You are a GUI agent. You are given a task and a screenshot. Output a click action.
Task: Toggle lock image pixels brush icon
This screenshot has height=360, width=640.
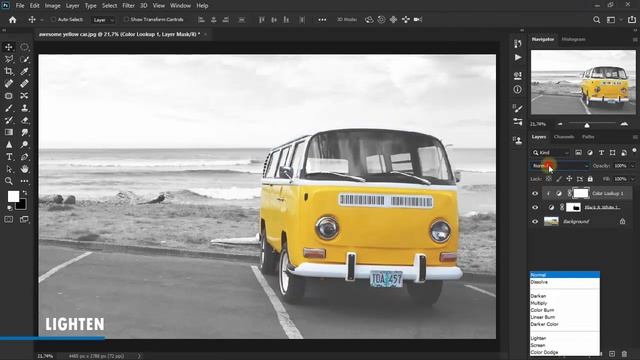click(559, 179)
